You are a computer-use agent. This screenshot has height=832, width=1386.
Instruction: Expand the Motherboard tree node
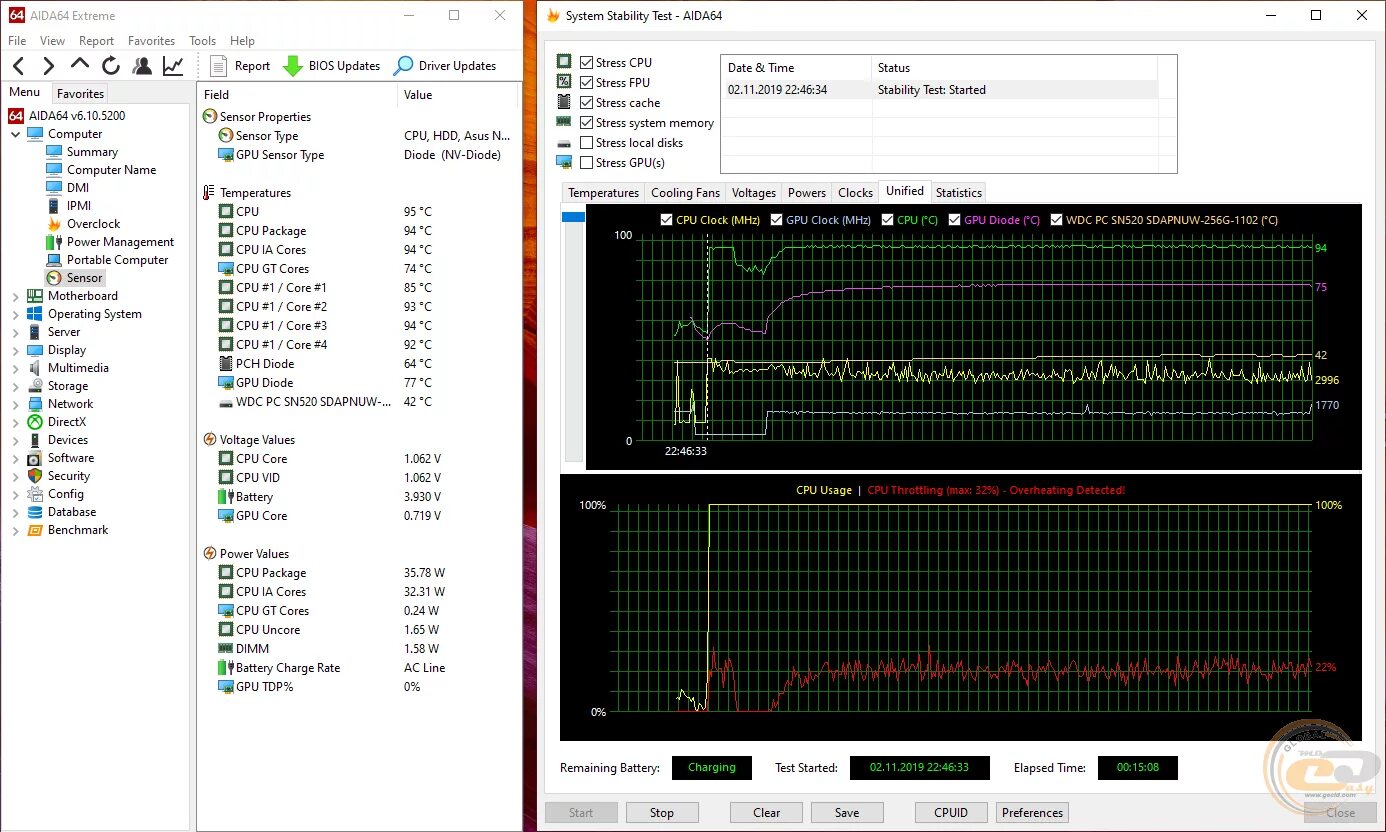(x=16, y=296)
